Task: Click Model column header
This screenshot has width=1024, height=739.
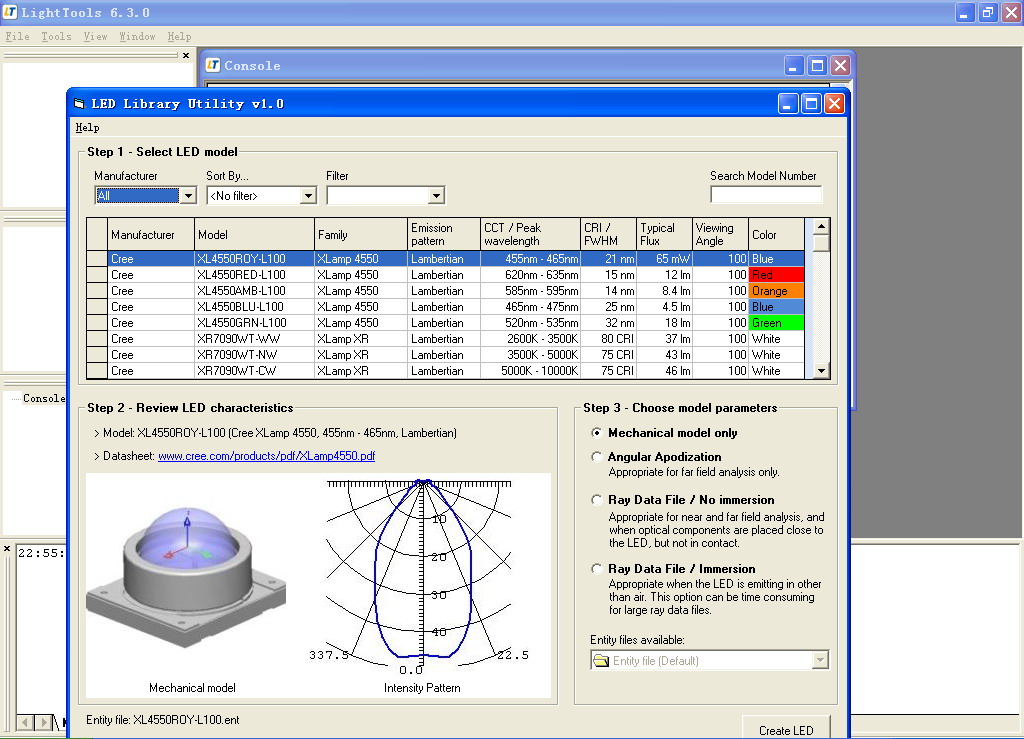Action: tap(254, 234)
